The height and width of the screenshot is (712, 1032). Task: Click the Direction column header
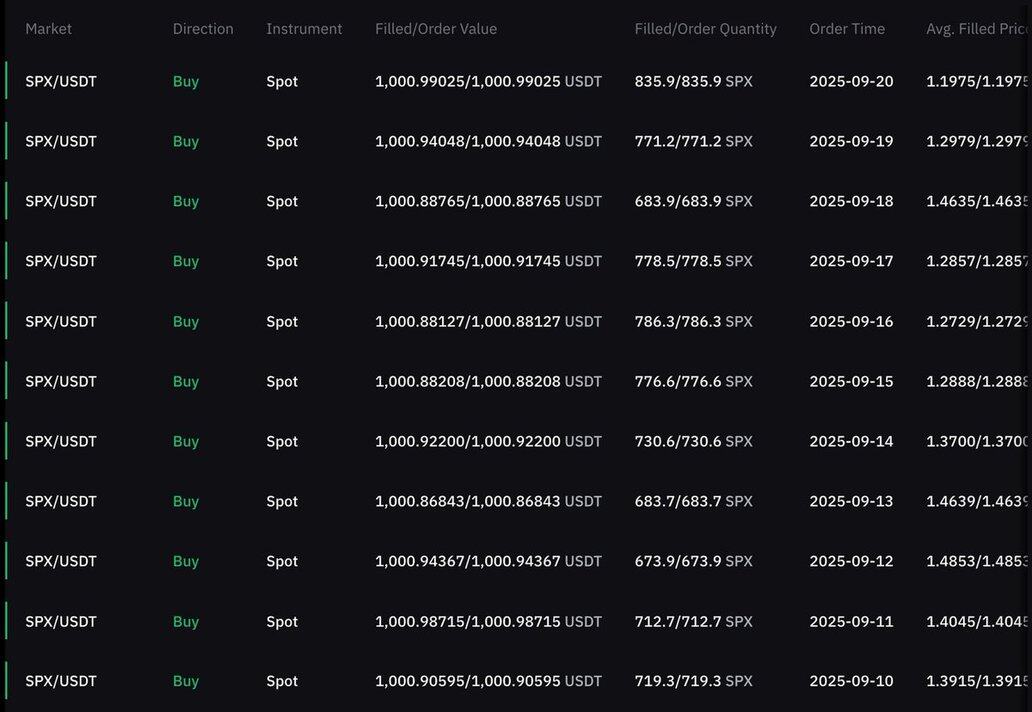[x=203, y=29]
